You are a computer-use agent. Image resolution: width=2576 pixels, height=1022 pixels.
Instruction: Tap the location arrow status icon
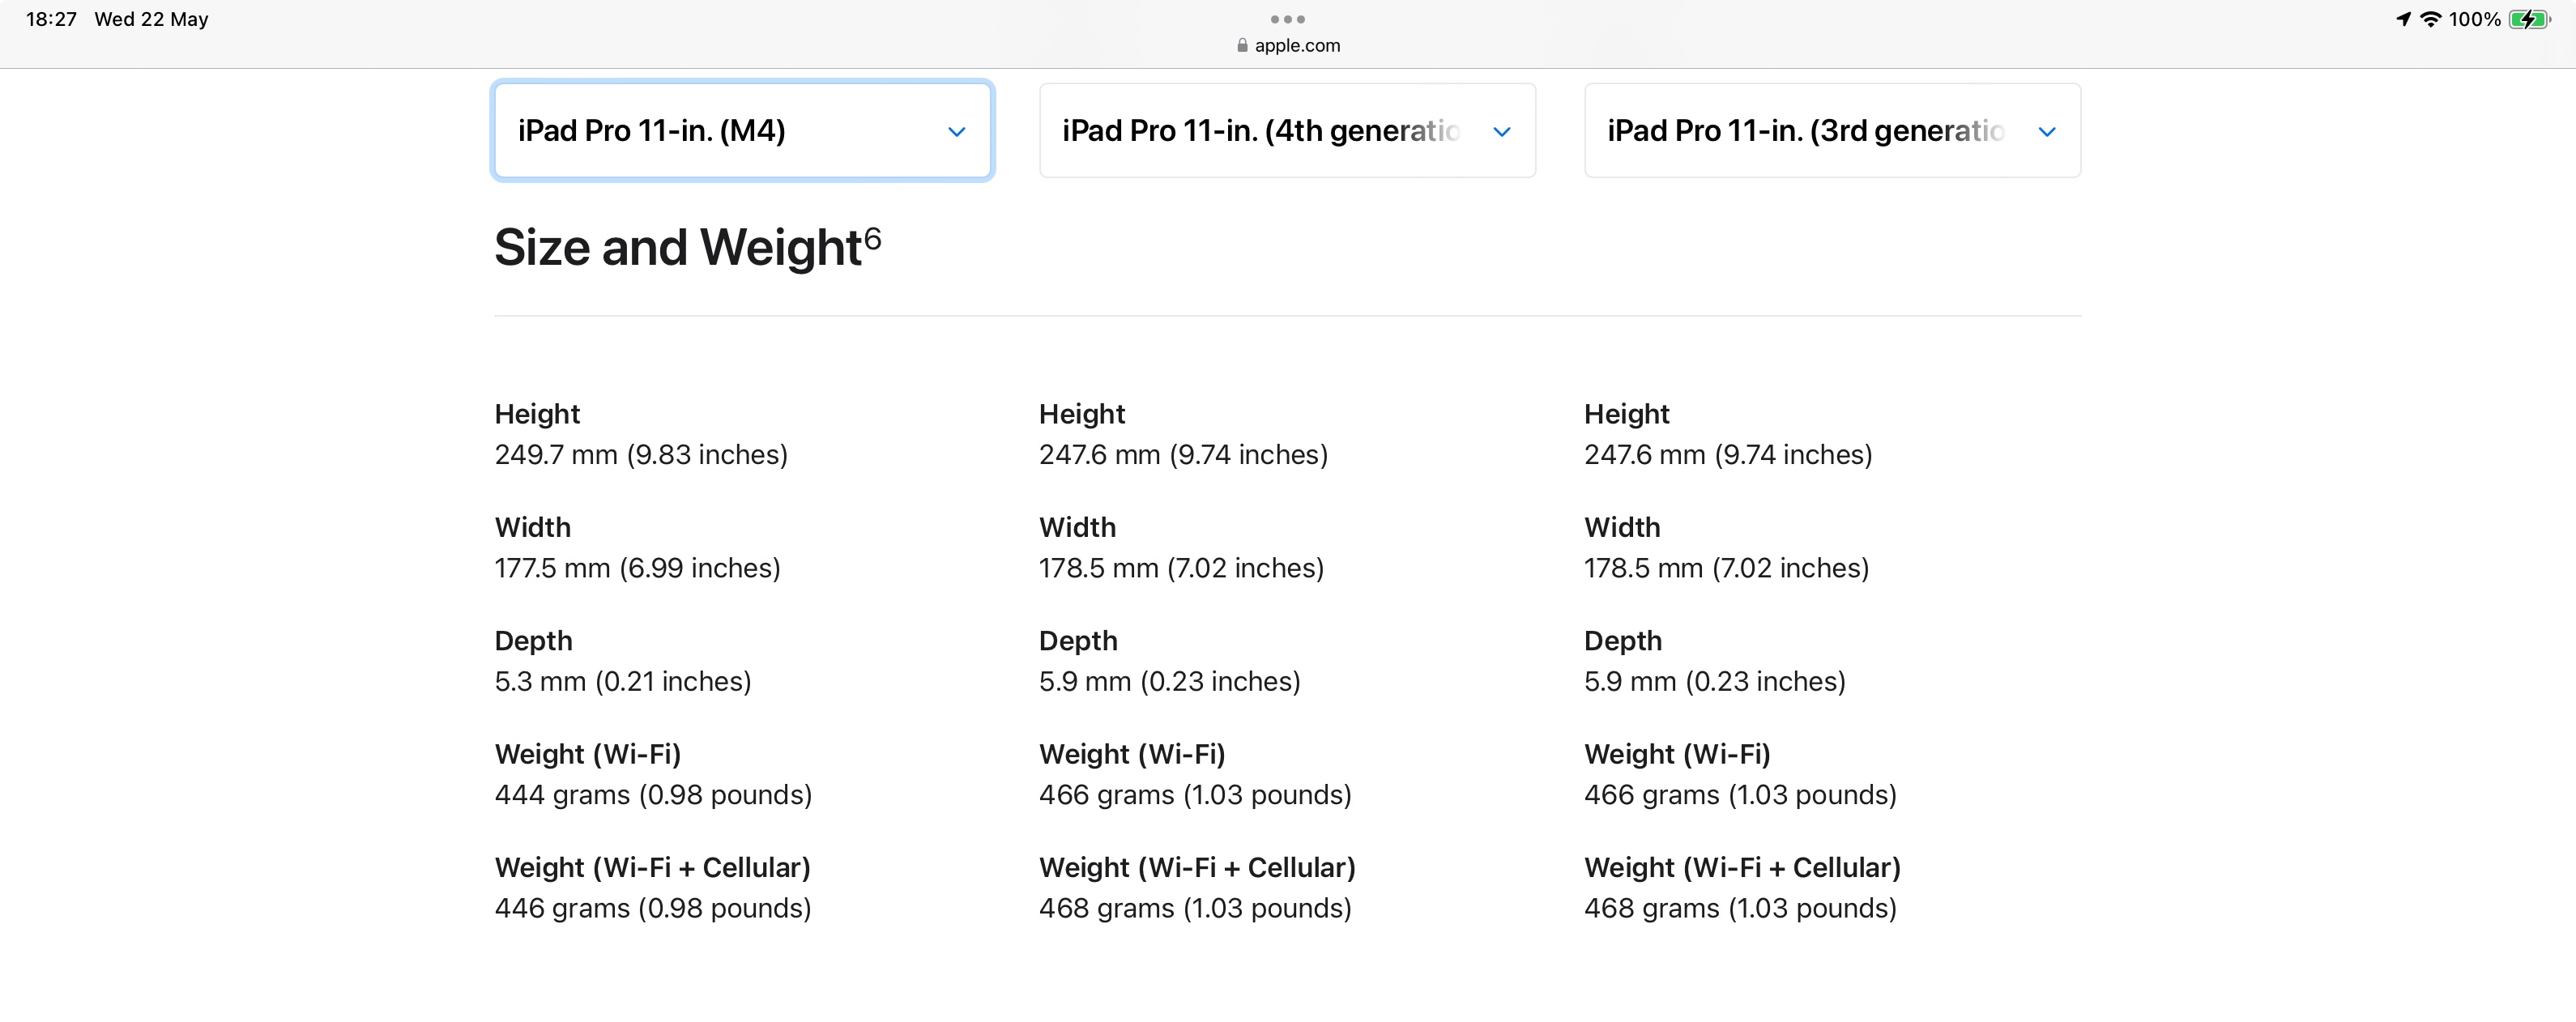pyautogui.click(x=2403, y=19)
